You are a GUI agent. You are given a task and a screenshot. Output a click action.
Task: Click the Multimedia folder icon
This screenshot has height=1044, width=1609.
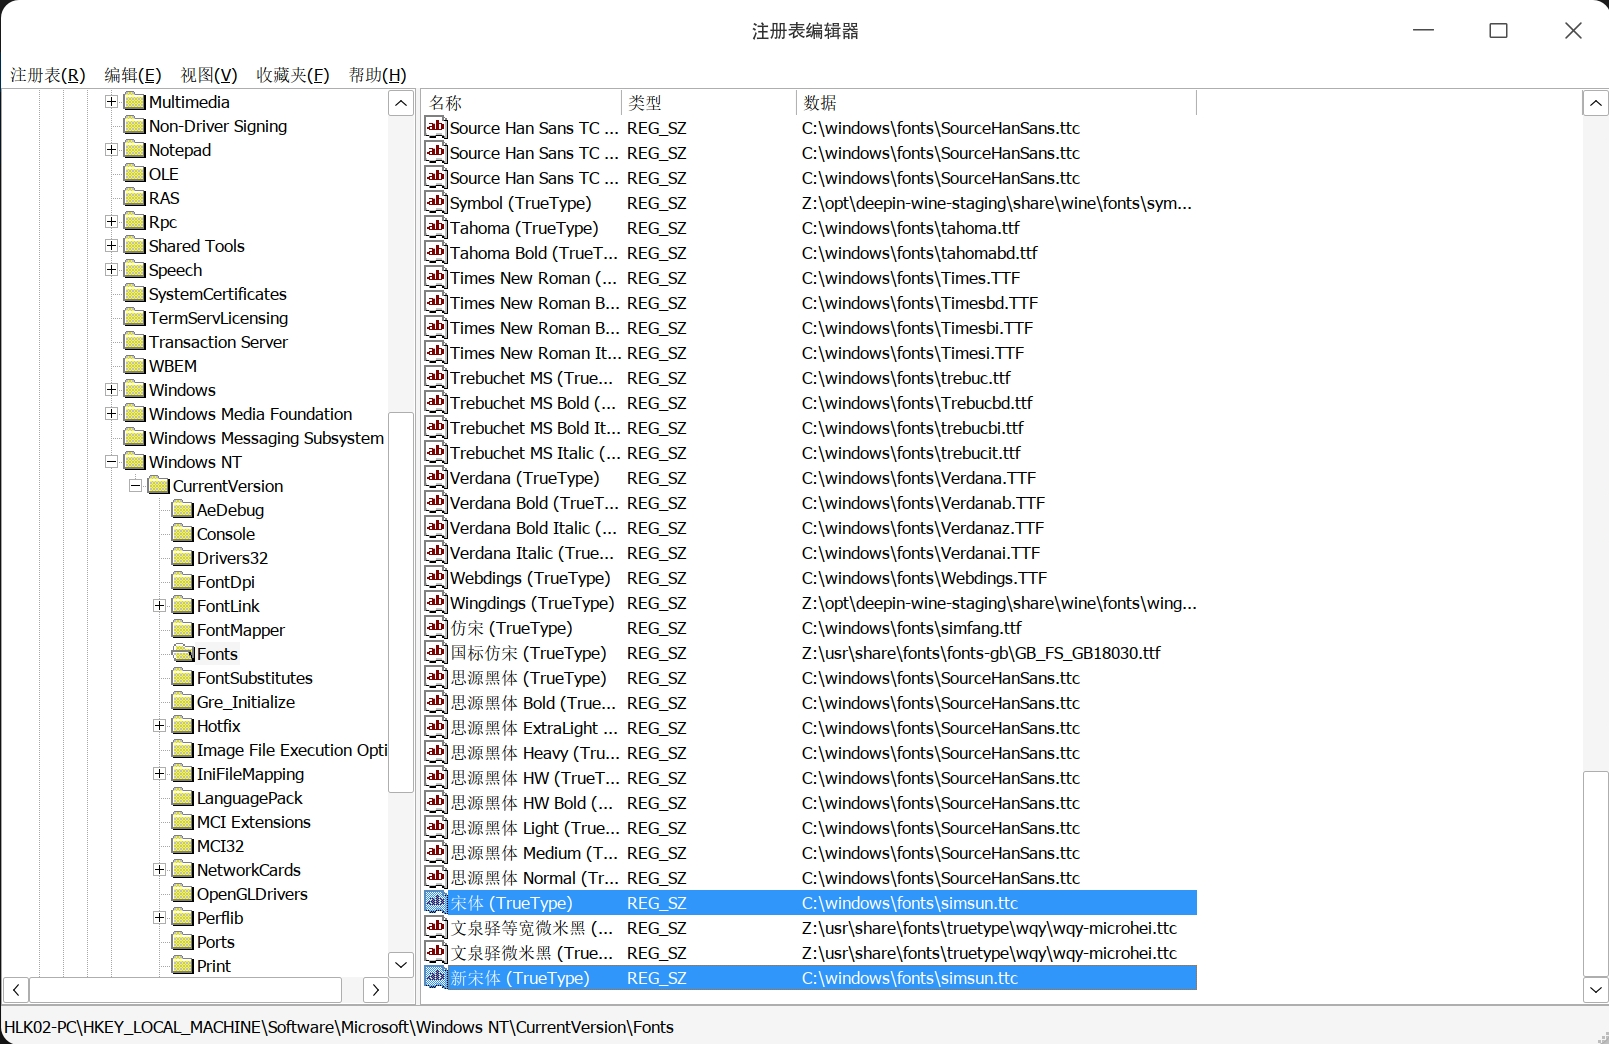[135, 101]
